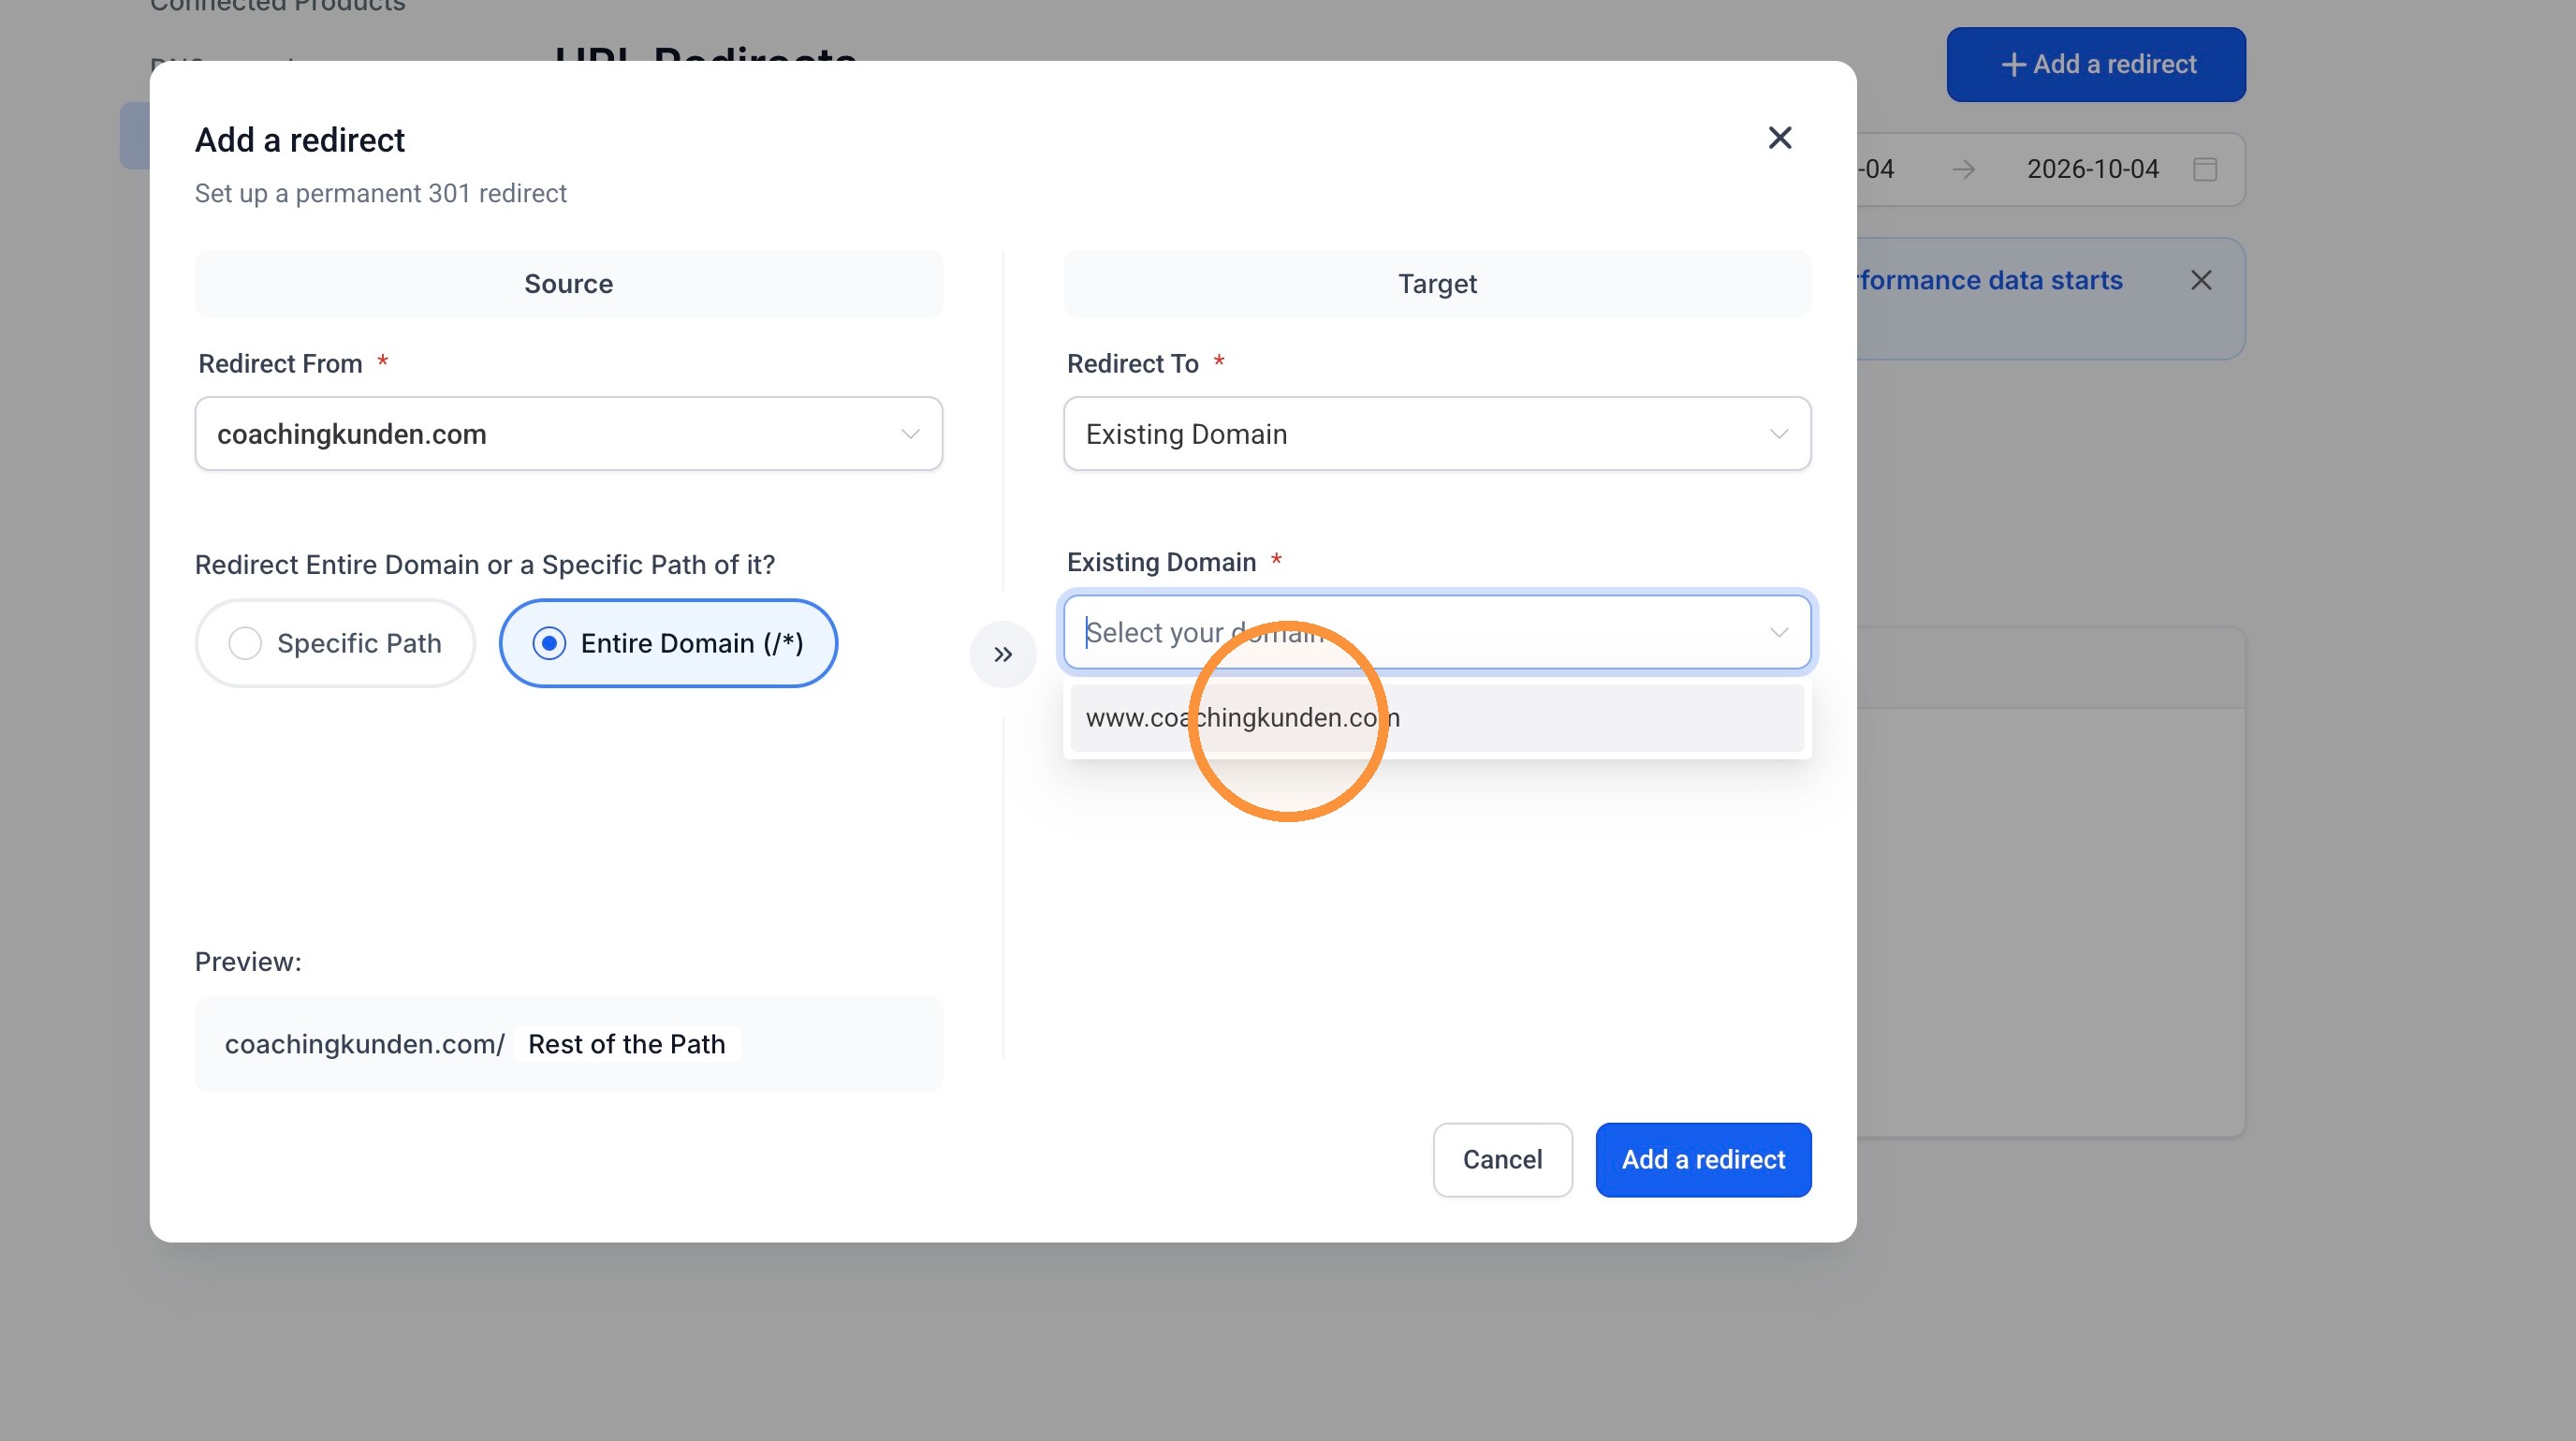Click the coachingkunden.com/ preview text
The image size is (2576, 1441).
(364, 1044)
